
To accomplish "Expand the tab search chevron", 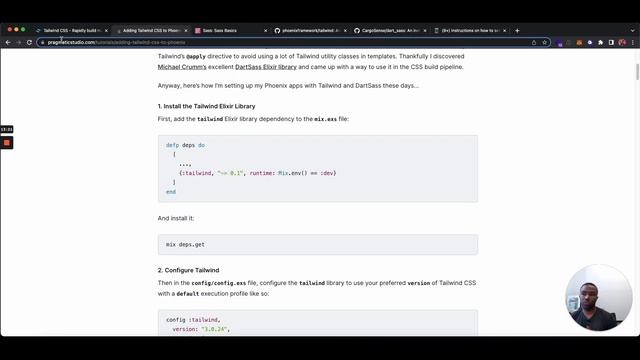I will [633, 31].
